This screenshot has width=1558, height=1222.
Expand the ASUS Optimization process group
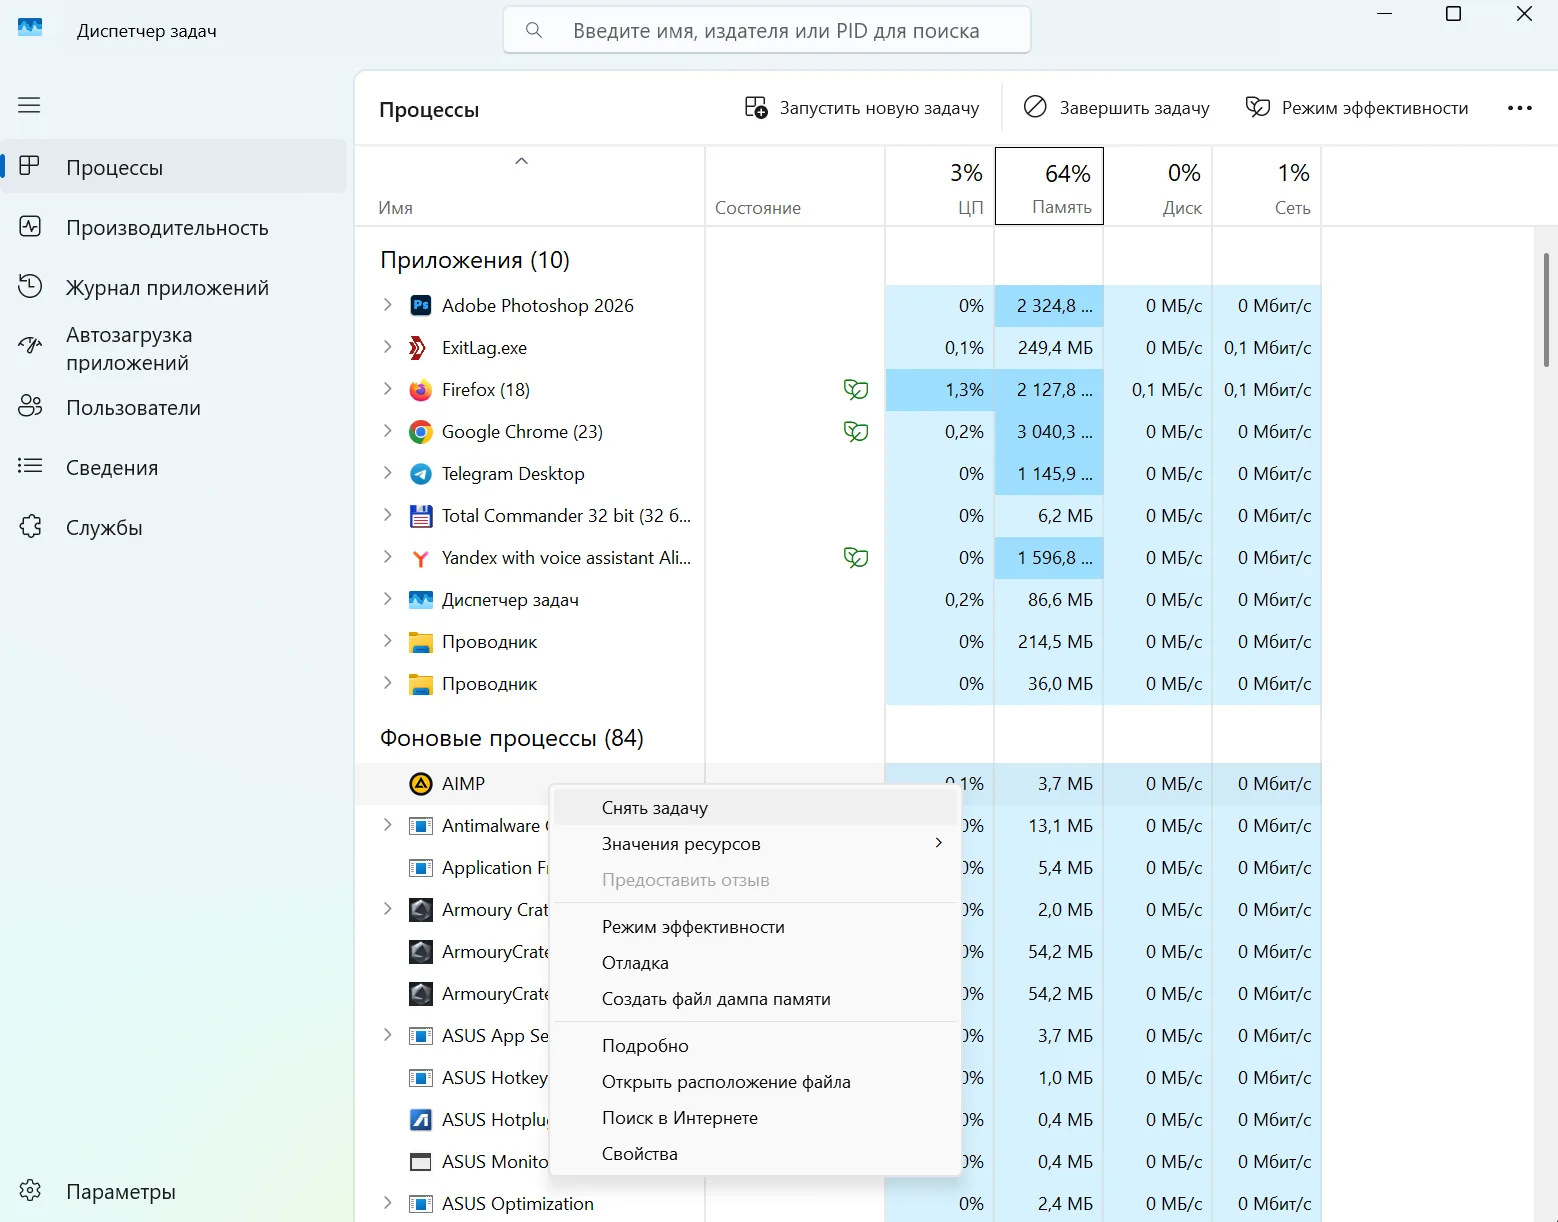[387, 1203]
